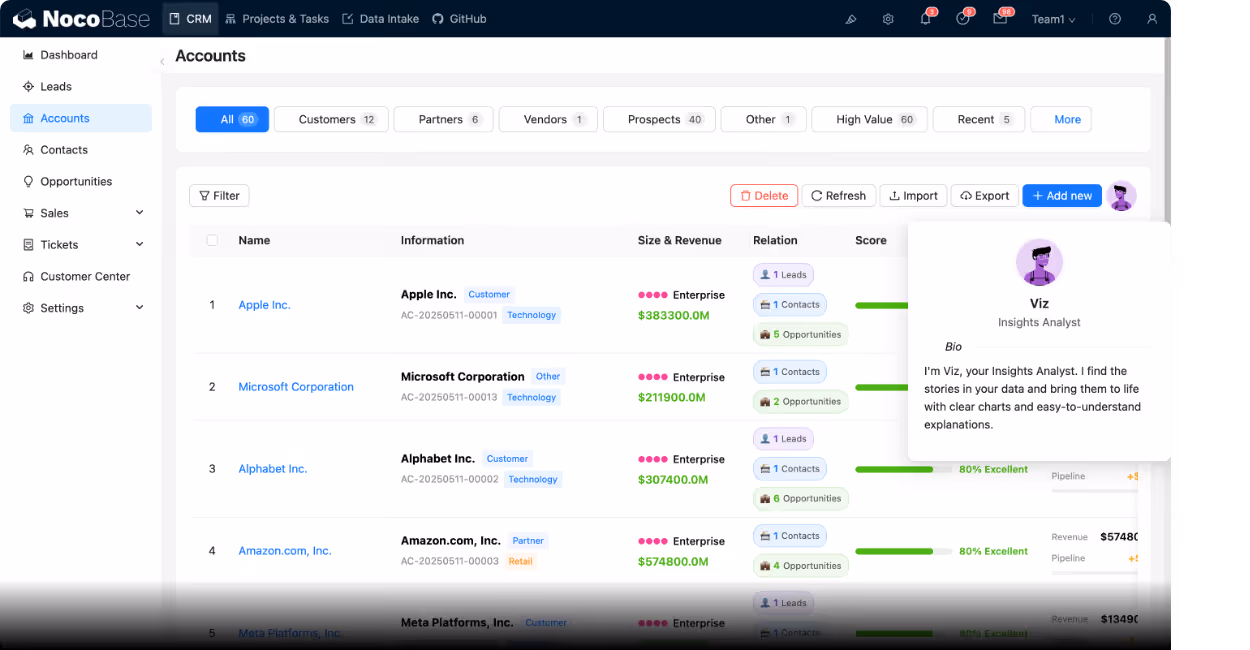Click the Retail tag for Amazon.com

click(x=521, y=562)
